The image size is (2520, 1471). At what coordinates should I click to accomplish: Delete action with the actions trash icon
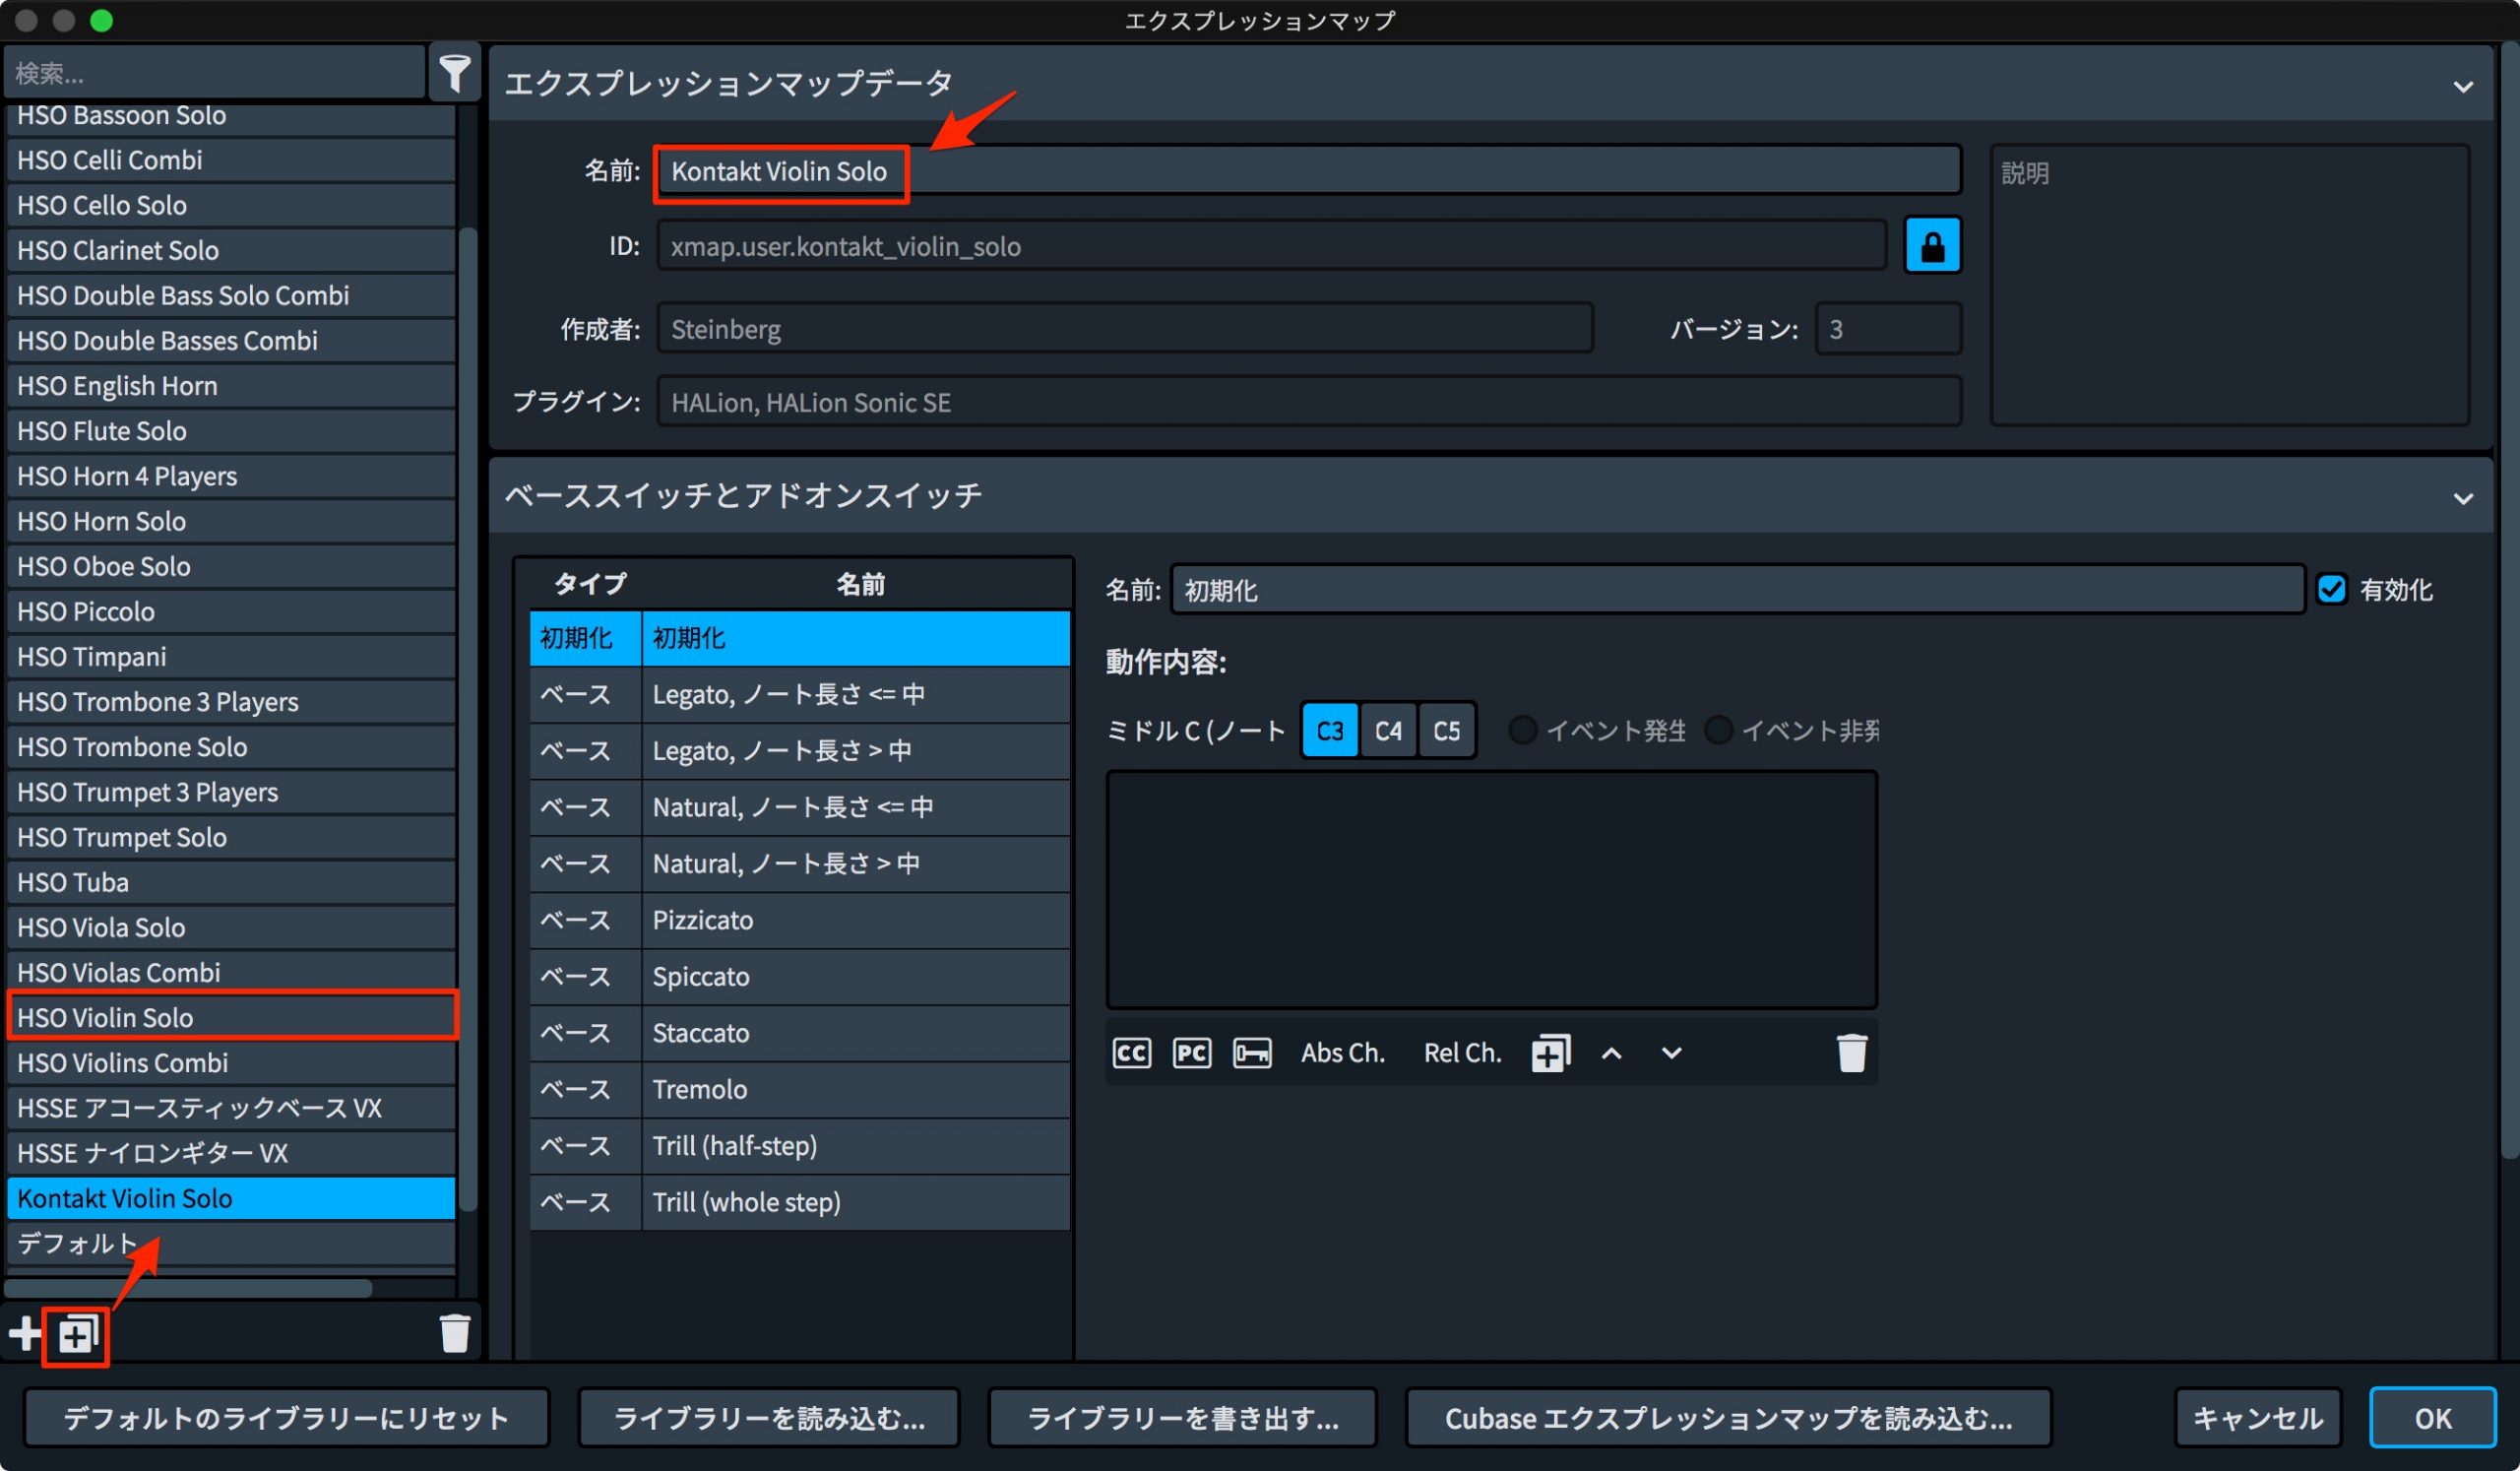[x=1851, y=1053]
